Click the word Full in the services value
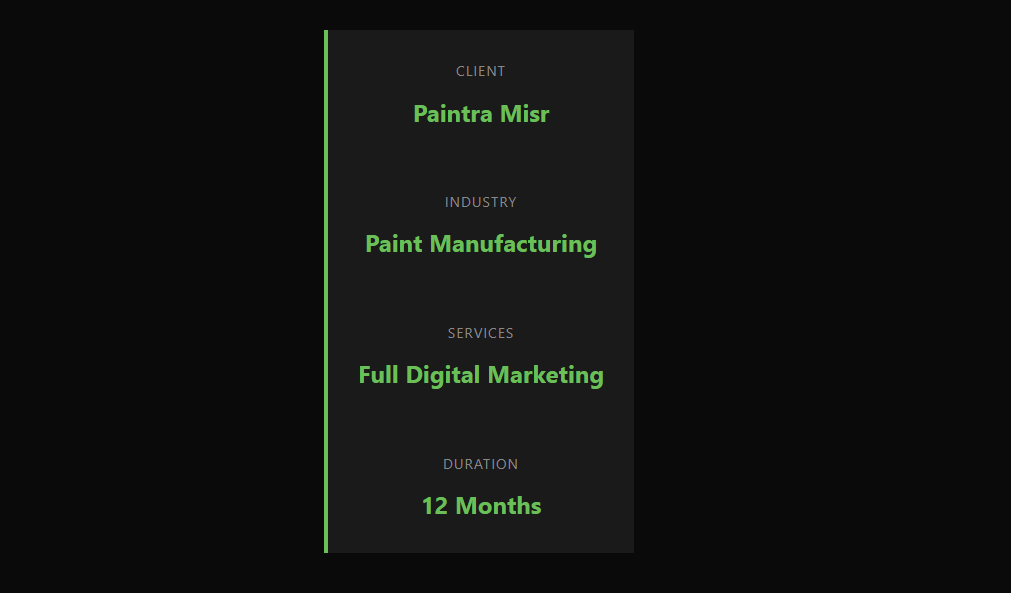 point(378,375)
